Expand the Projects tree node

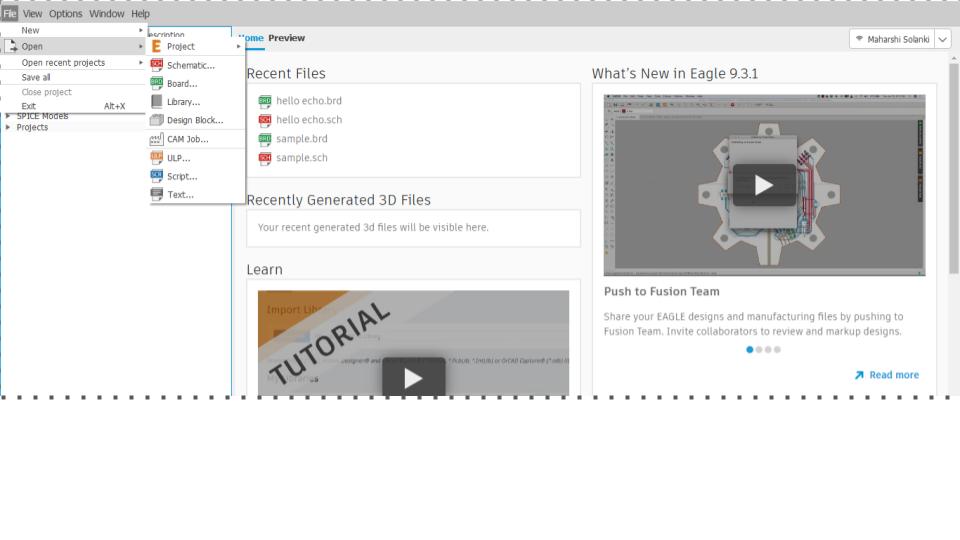[8, 127]
